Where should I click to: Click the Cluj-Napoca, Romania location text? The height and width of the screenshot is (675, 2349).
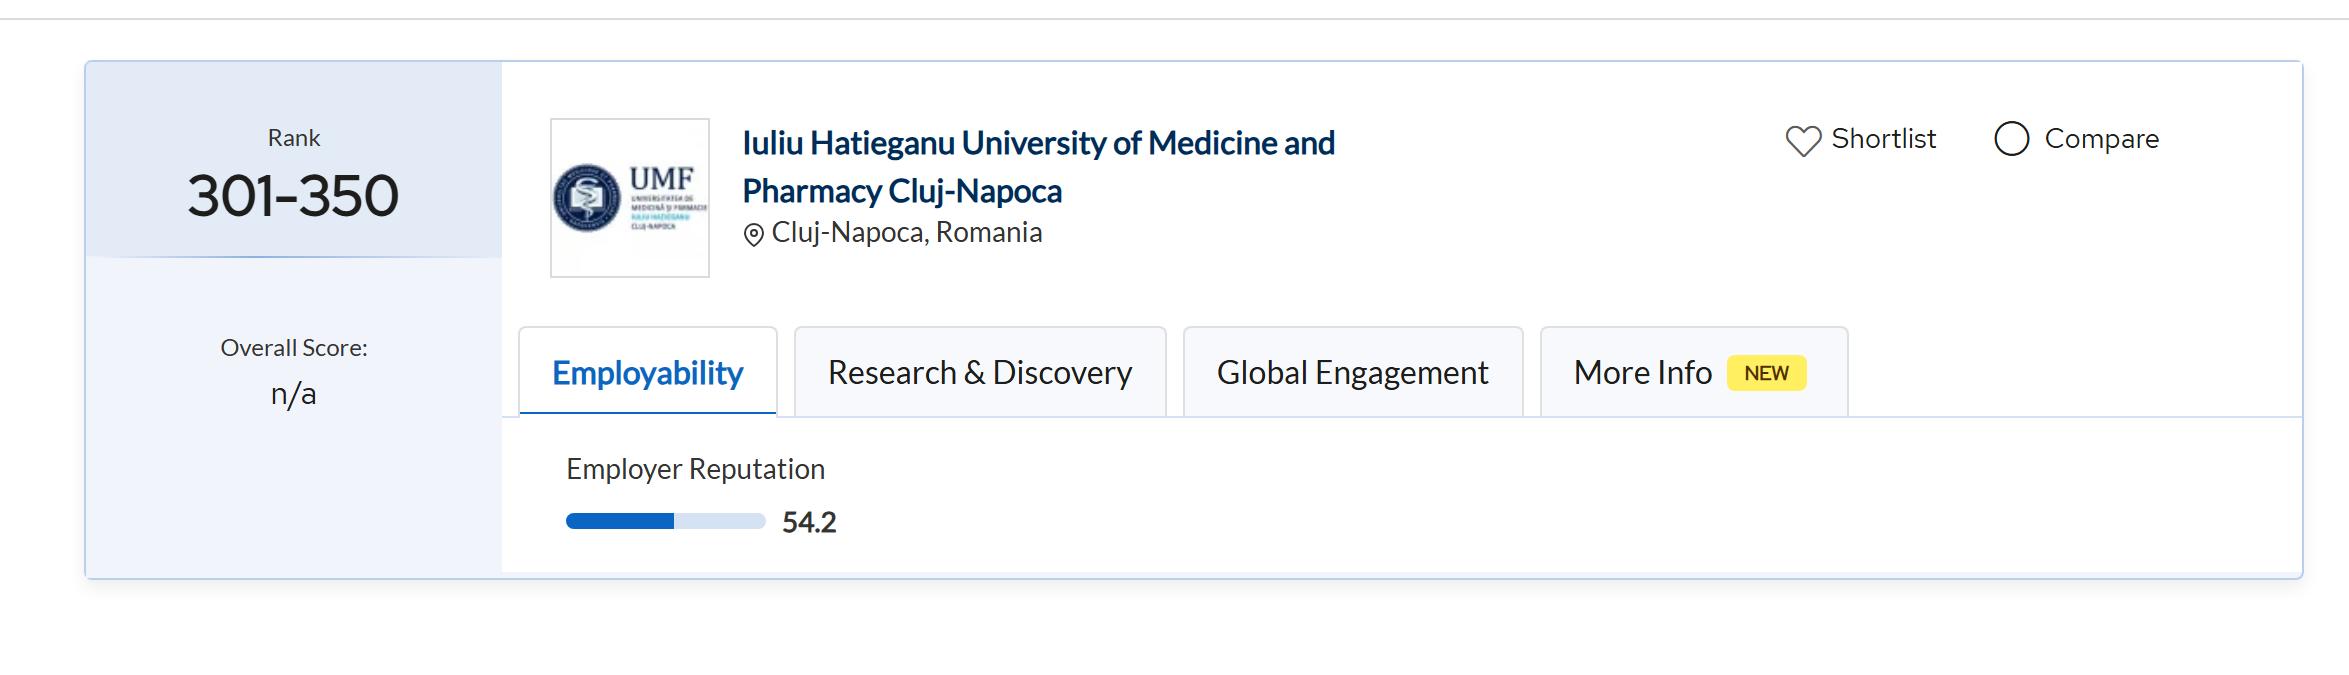(x=906, y=233)
